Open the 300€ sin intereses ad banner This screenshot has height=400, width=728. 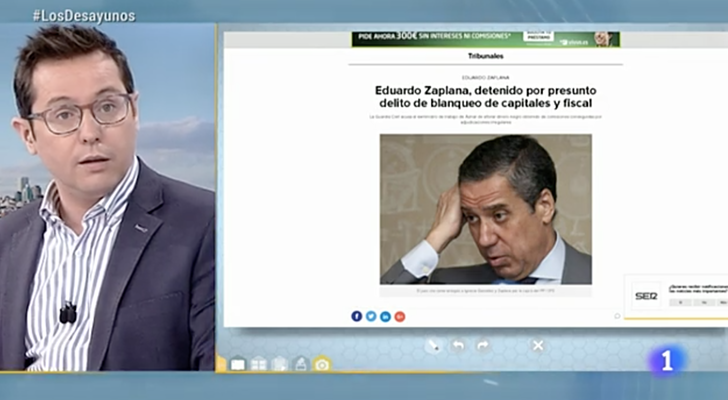tap(486, 39)
